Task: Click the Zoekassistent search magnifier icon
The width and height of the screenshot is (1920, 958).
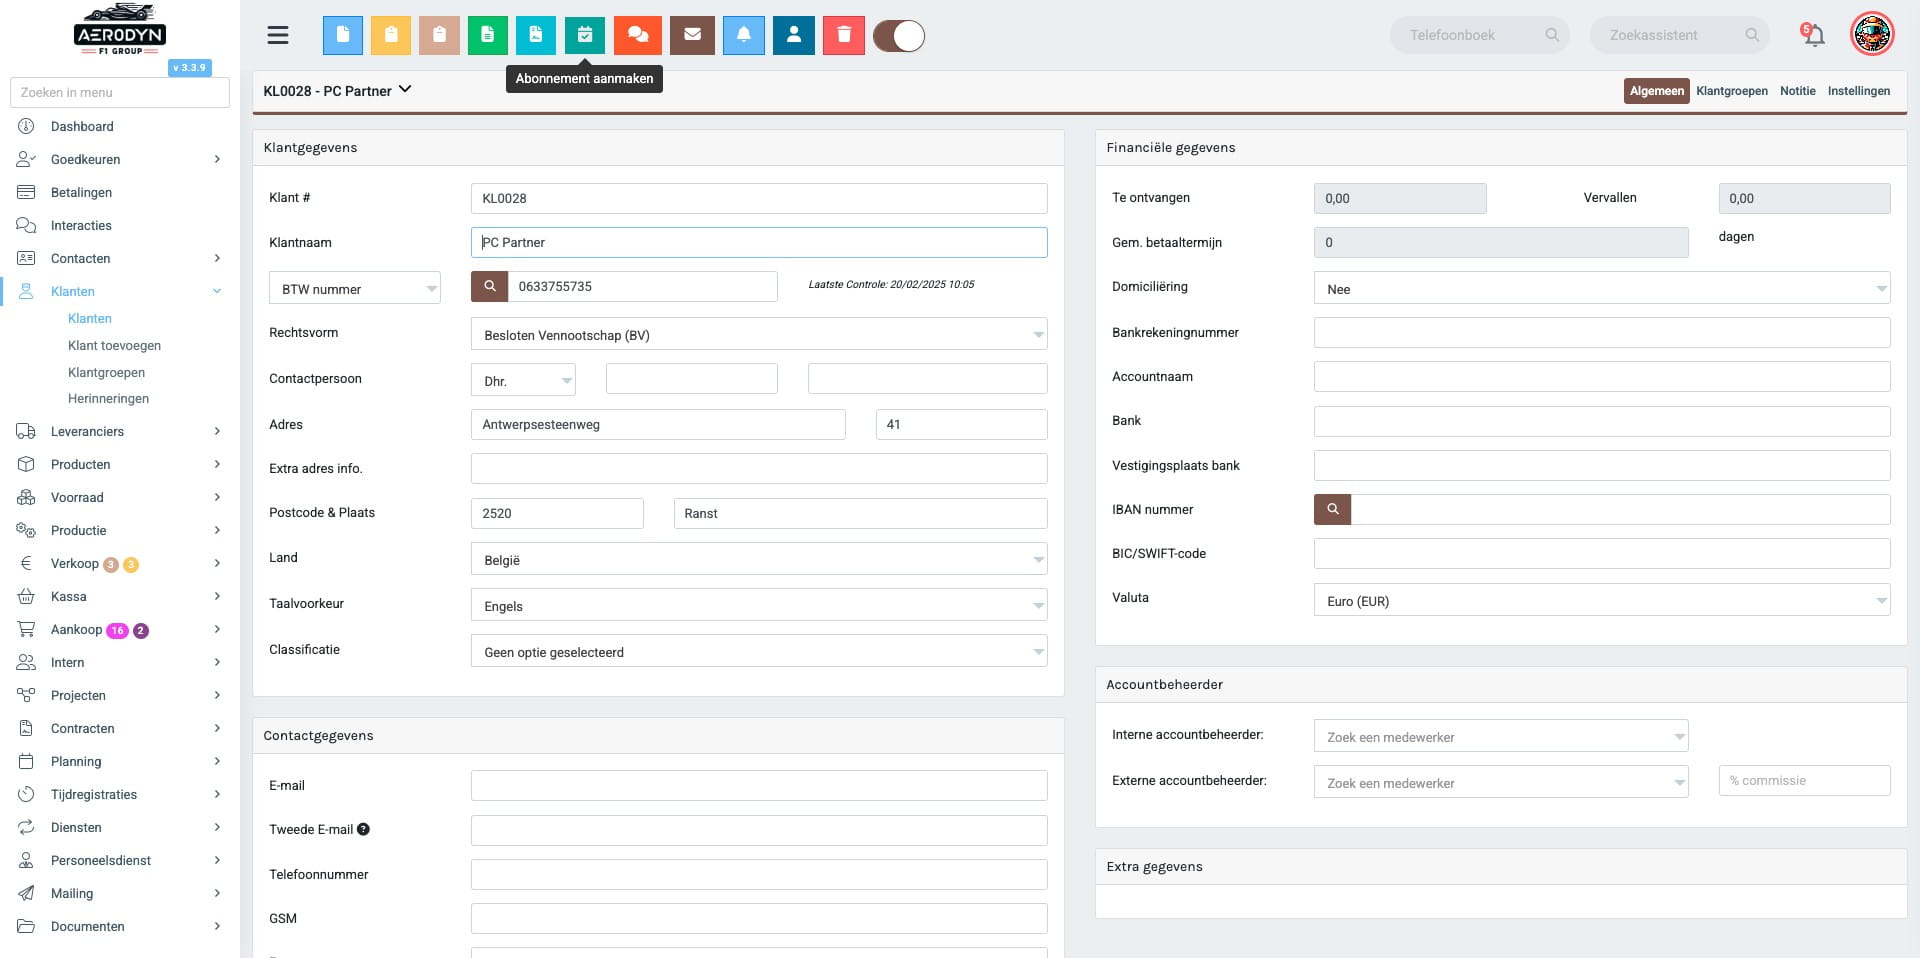Action: 1752,35
